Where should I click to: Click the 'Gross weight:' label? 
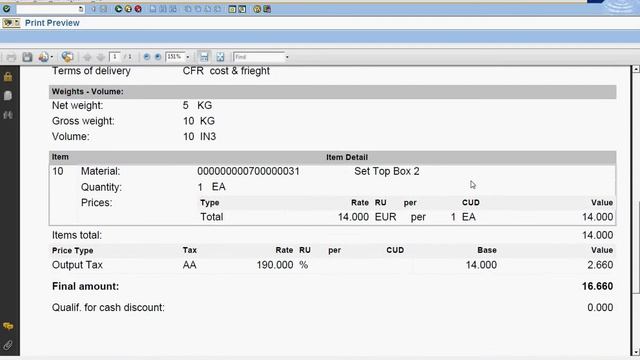(x=83, y=121)
